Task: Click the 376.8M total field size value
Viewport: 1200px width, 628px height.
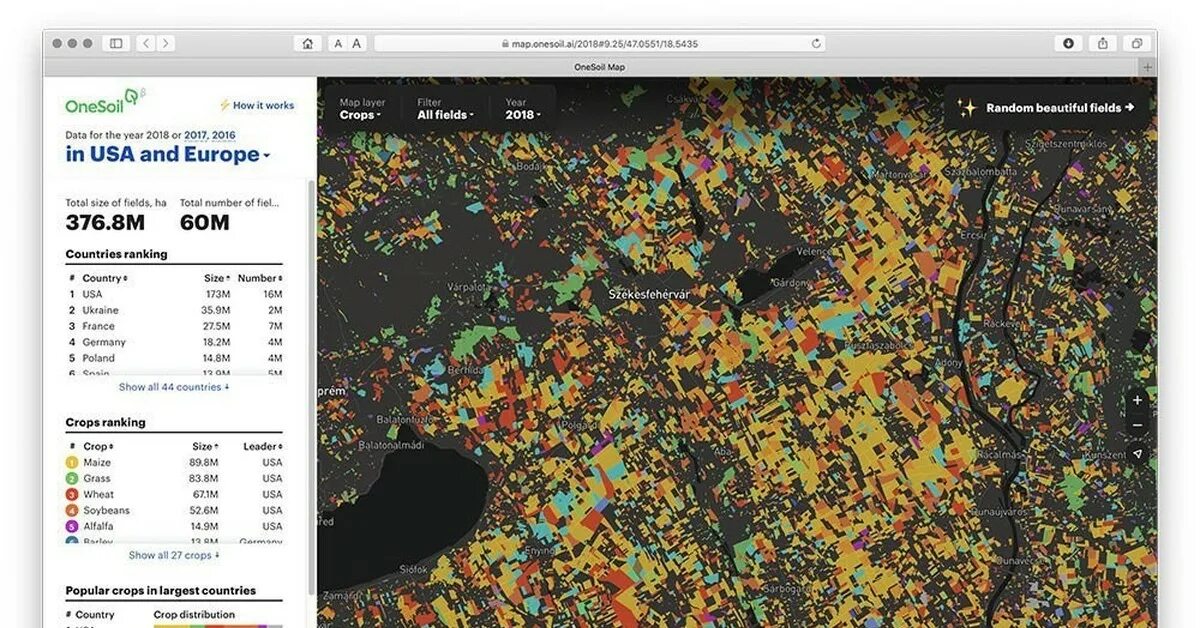Action: click(105, 223)
